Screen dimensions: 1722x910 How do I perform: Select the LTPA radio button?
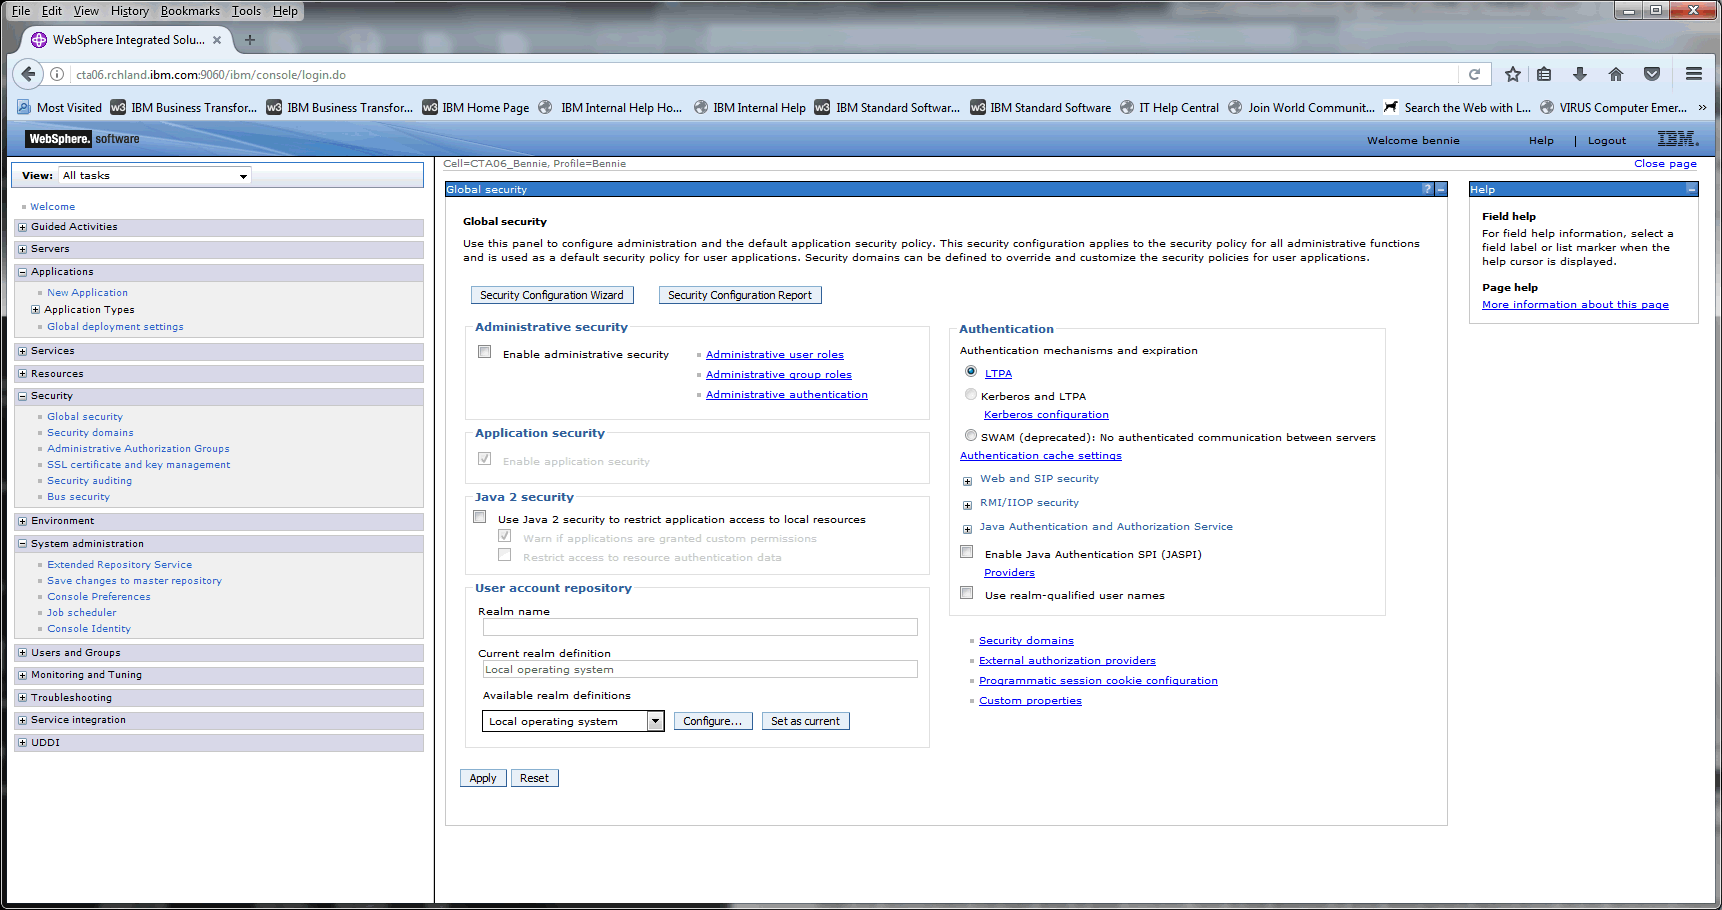[971, 371]
